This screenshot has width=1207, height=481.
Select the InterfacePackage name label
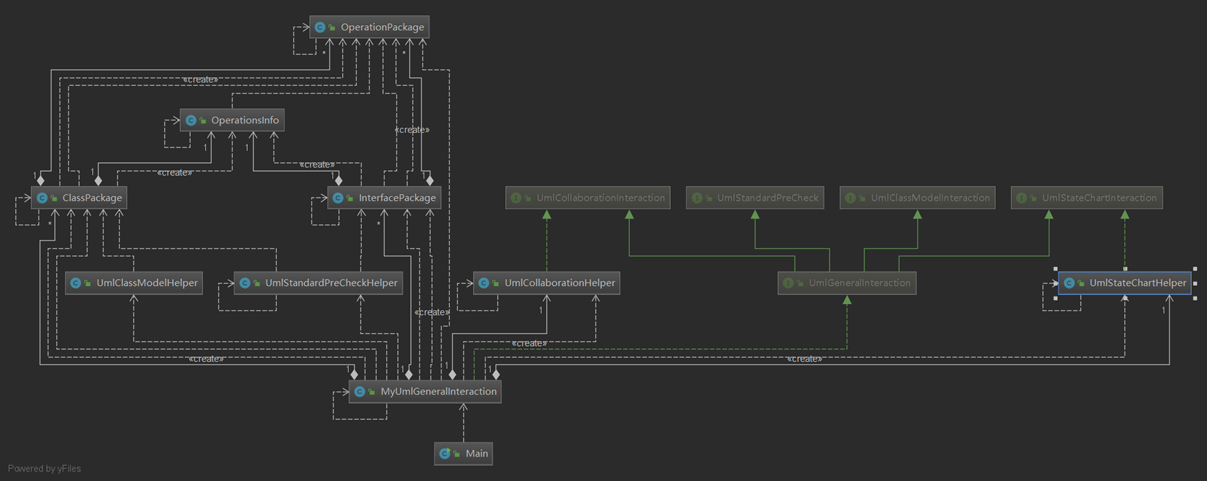[x=397, y=198]
